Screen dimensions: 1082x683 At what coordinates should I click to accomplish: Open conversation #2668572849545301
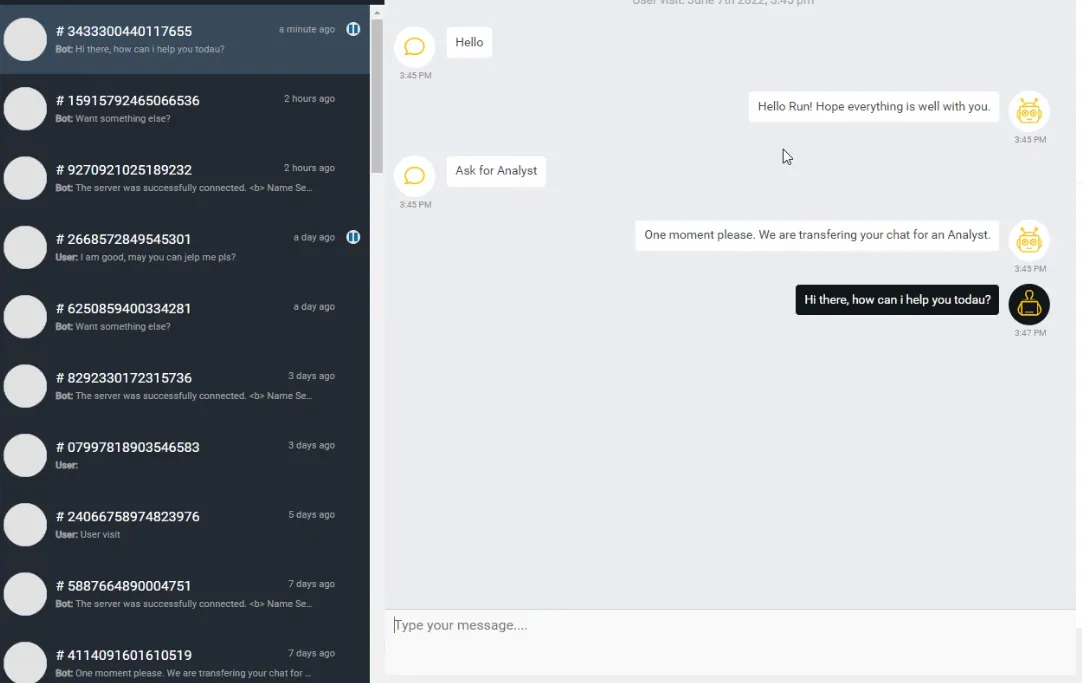[x=185, y=247]
